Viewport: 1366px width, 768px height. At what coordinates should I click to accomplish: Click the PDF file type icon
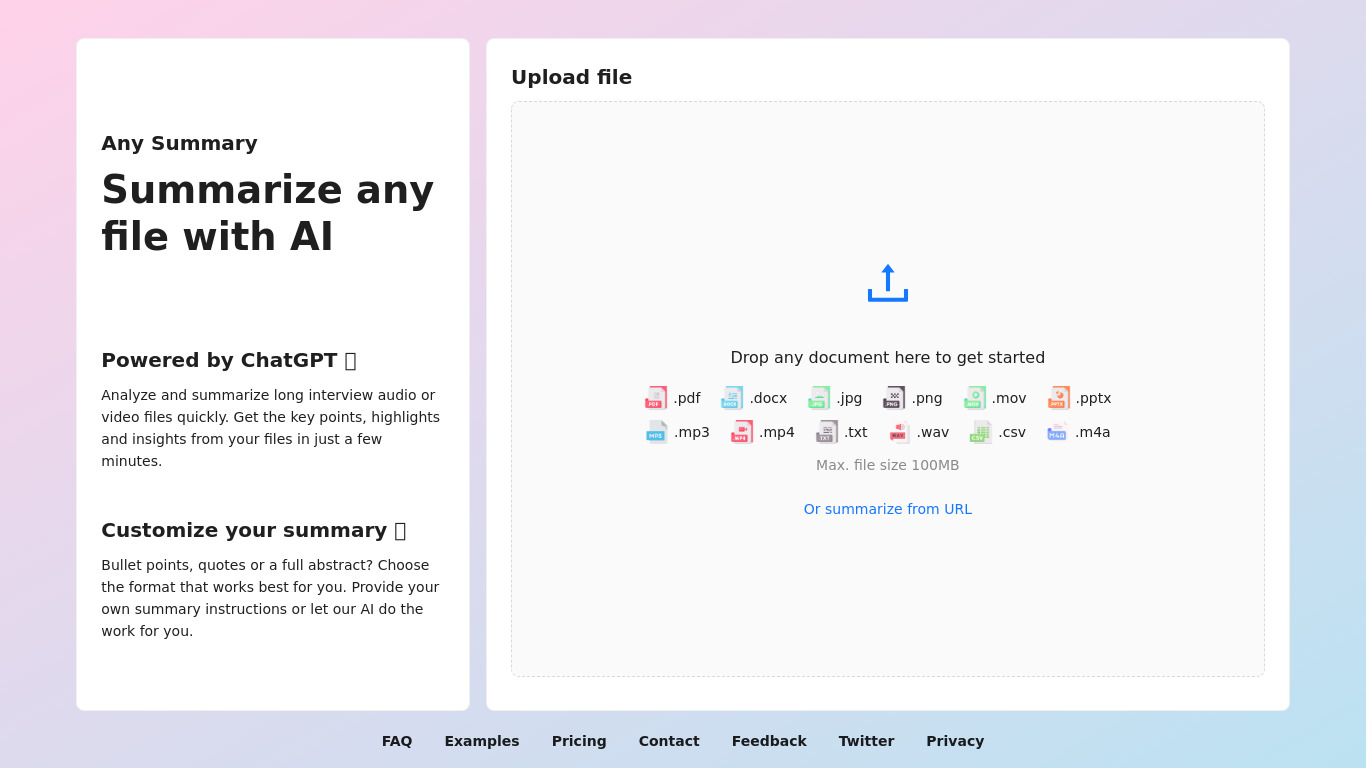(656, 398)
